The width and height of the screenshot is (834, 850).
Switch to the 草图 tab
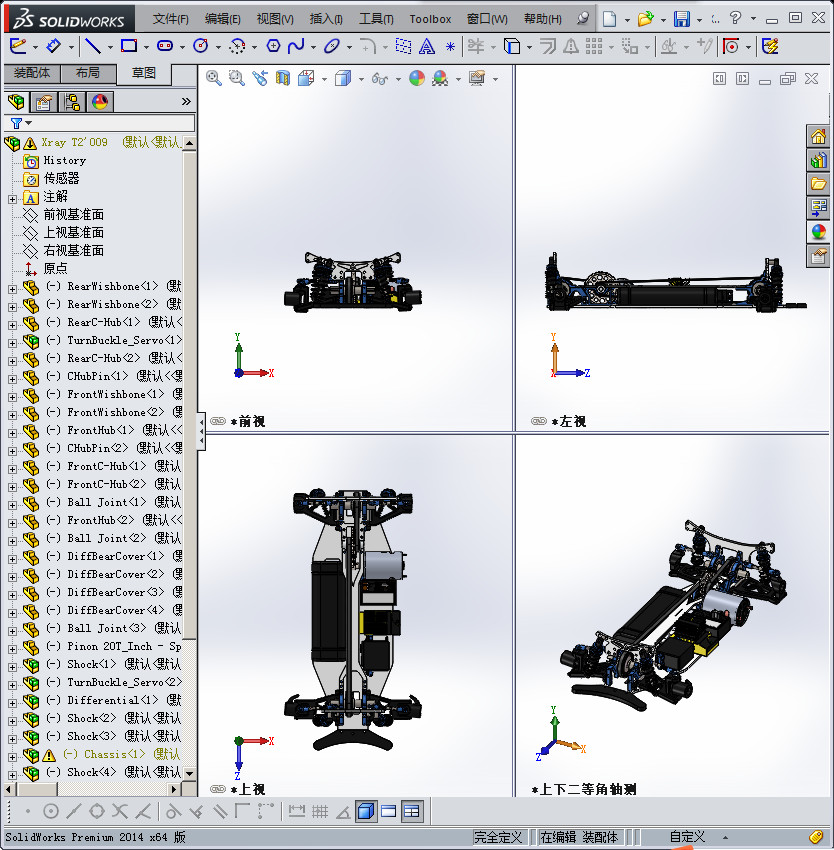144,74
